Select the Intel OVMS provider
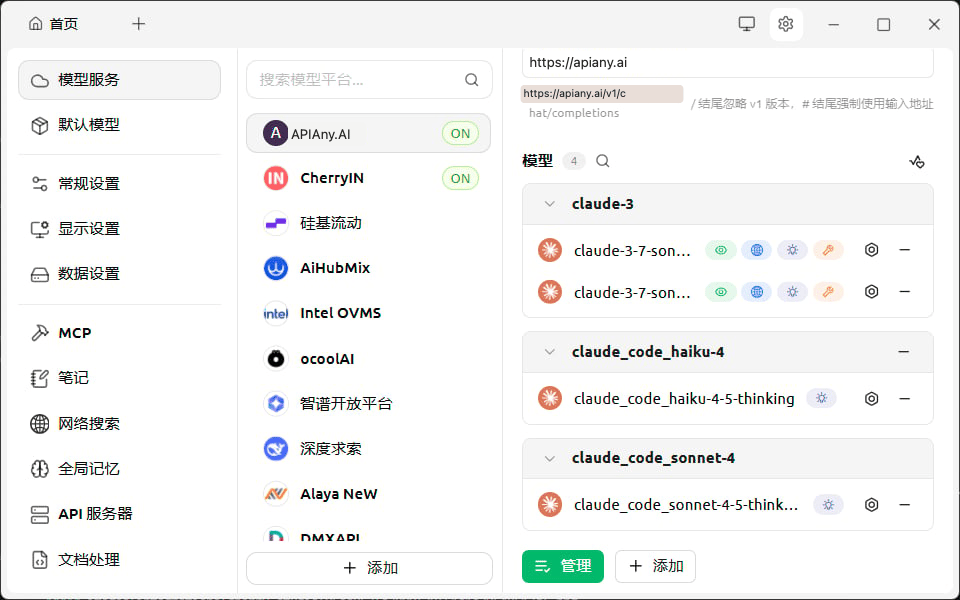960x600 pixels. (x=369, y=313)
